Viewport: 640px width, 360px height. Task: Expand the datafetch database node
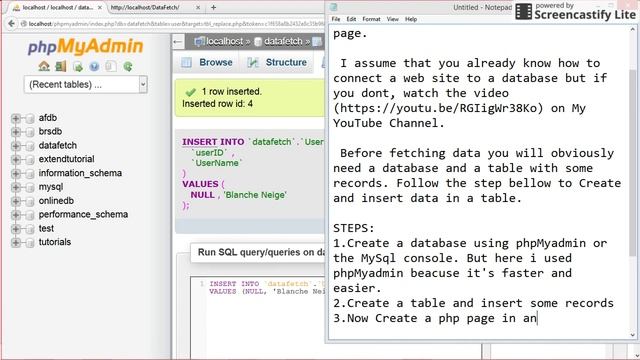16,146
